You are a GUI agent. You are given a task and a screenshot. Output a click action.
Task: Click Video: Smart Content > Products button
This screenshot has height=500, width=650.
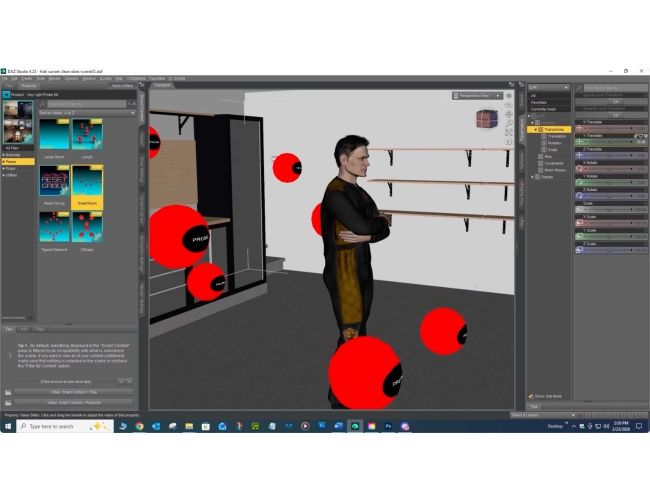(74, 403)
